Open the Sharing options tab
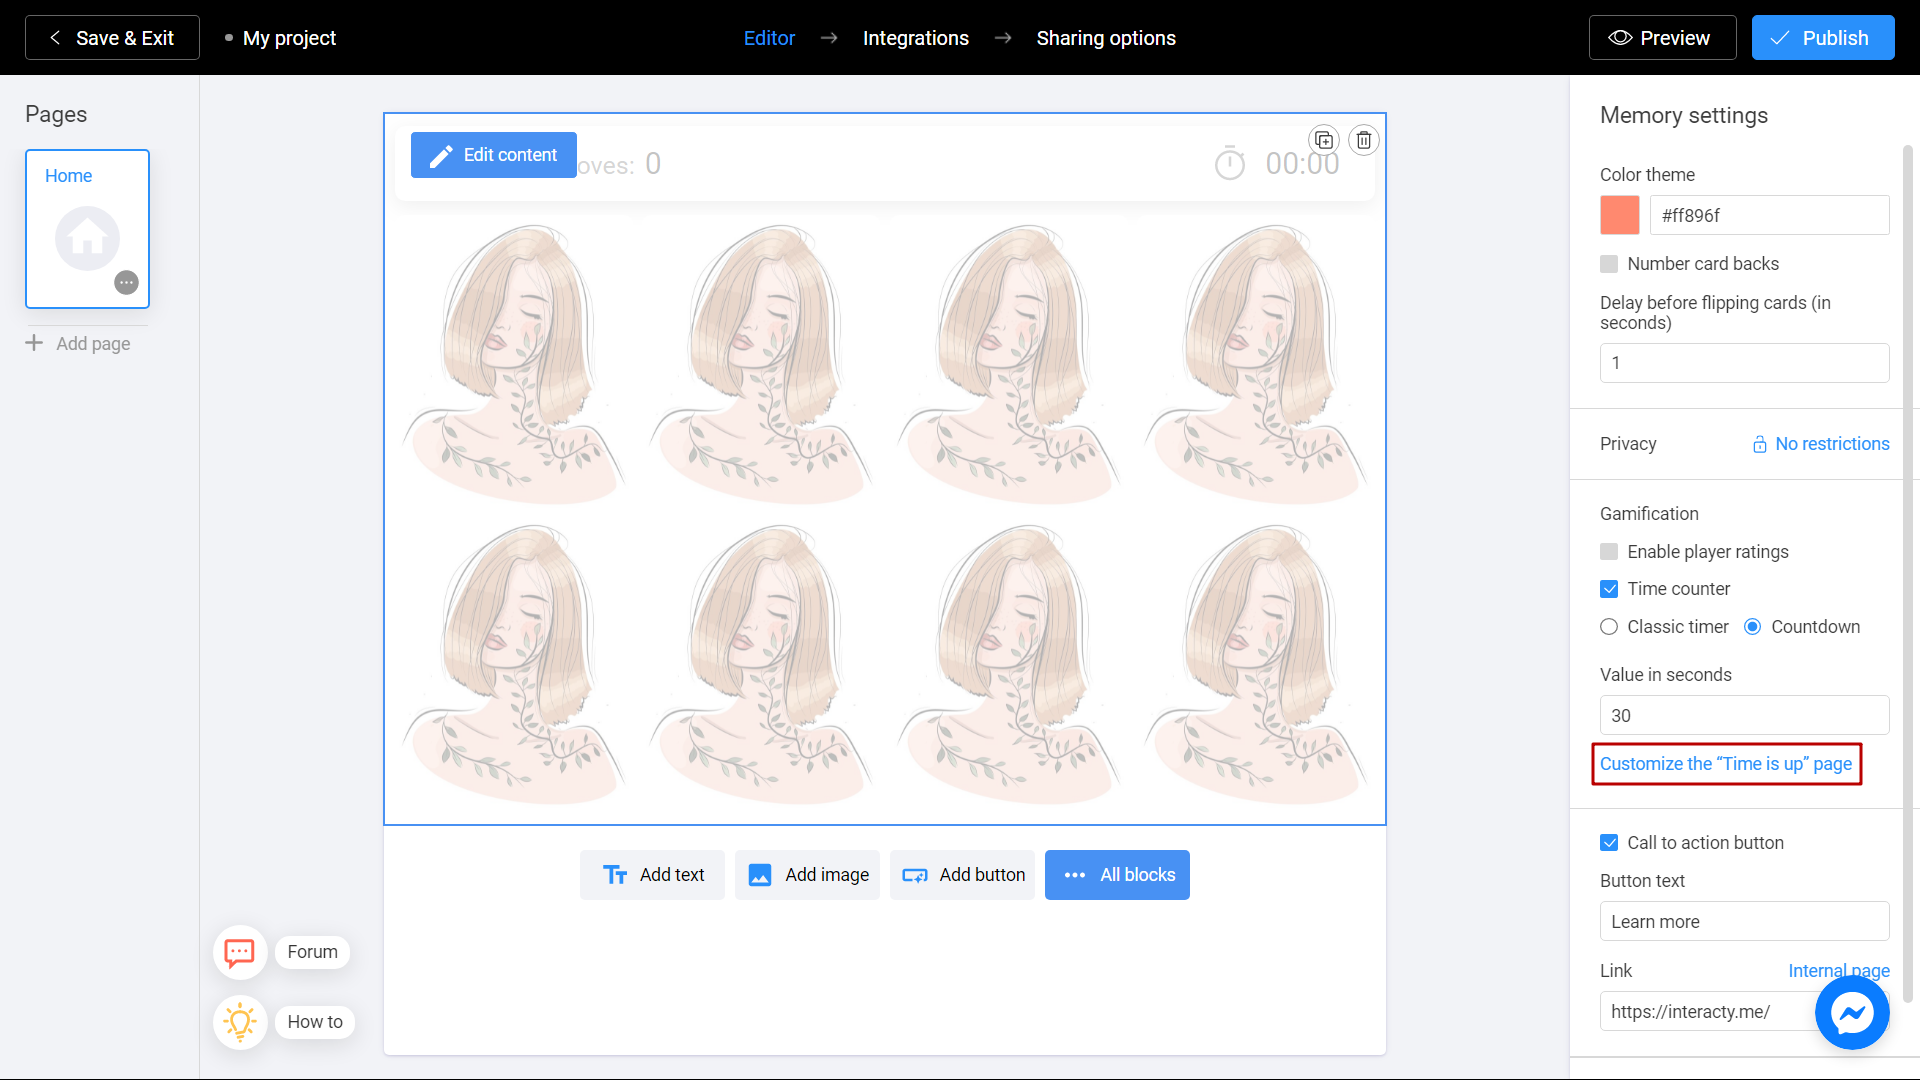This screenshot has height=1080, width=1920. pos(1106,37)
